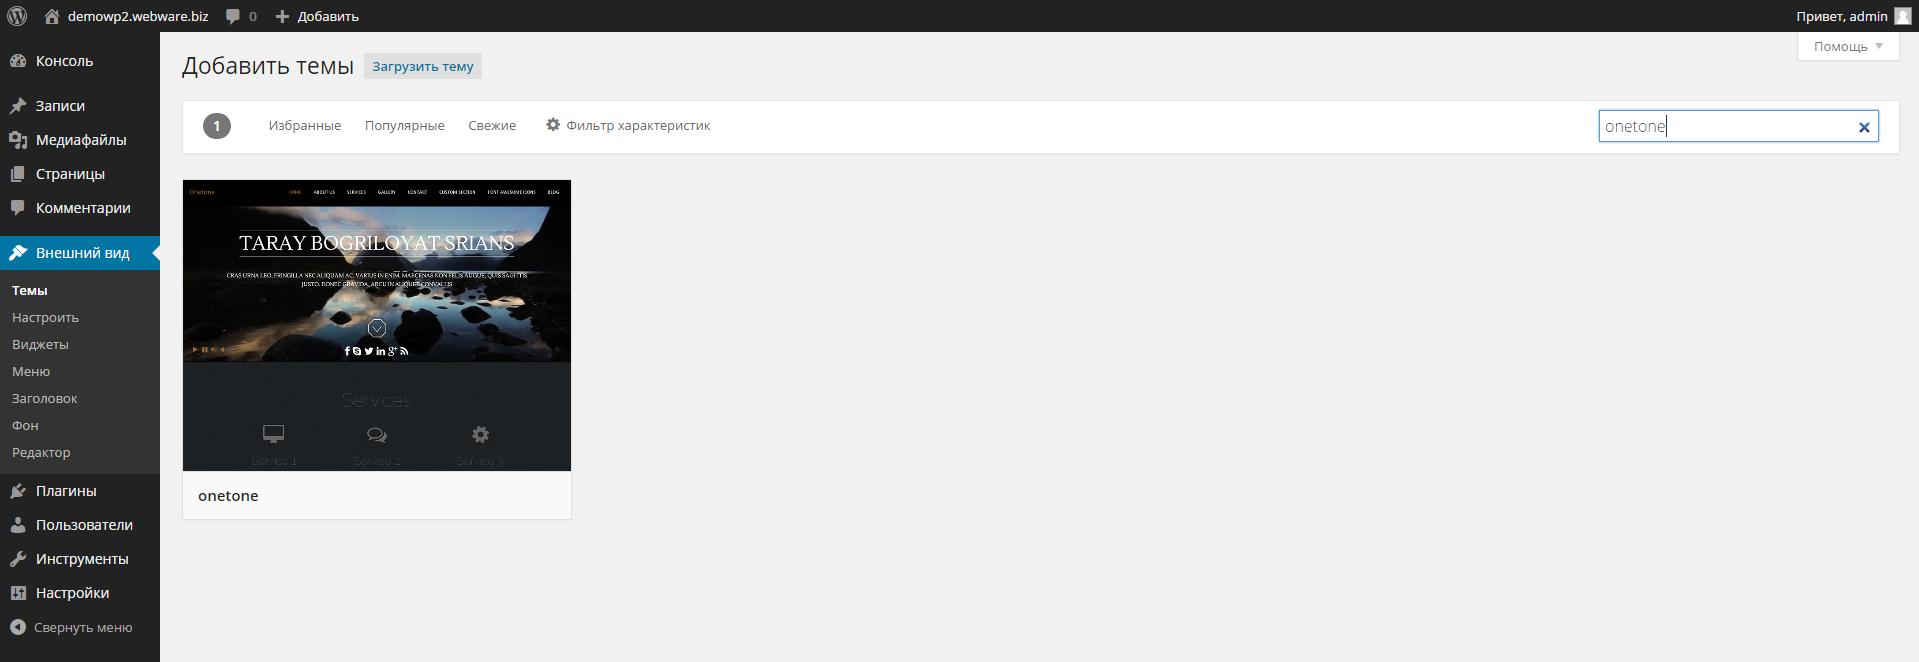This screenshot has height=662, width=1919.
Task: Open the Меню submenu item
Action: [x=31, y=371]
